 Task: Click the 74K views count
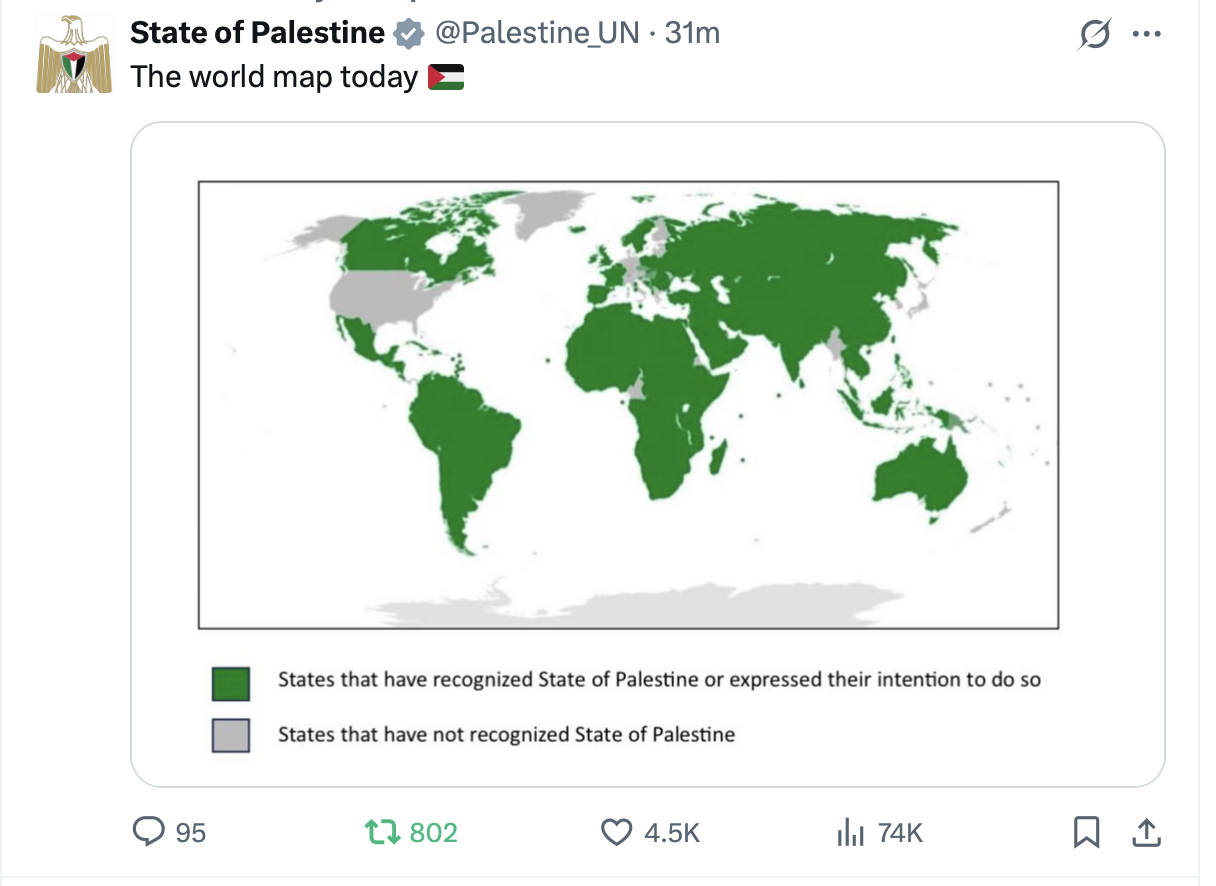[x=900, y=832]
